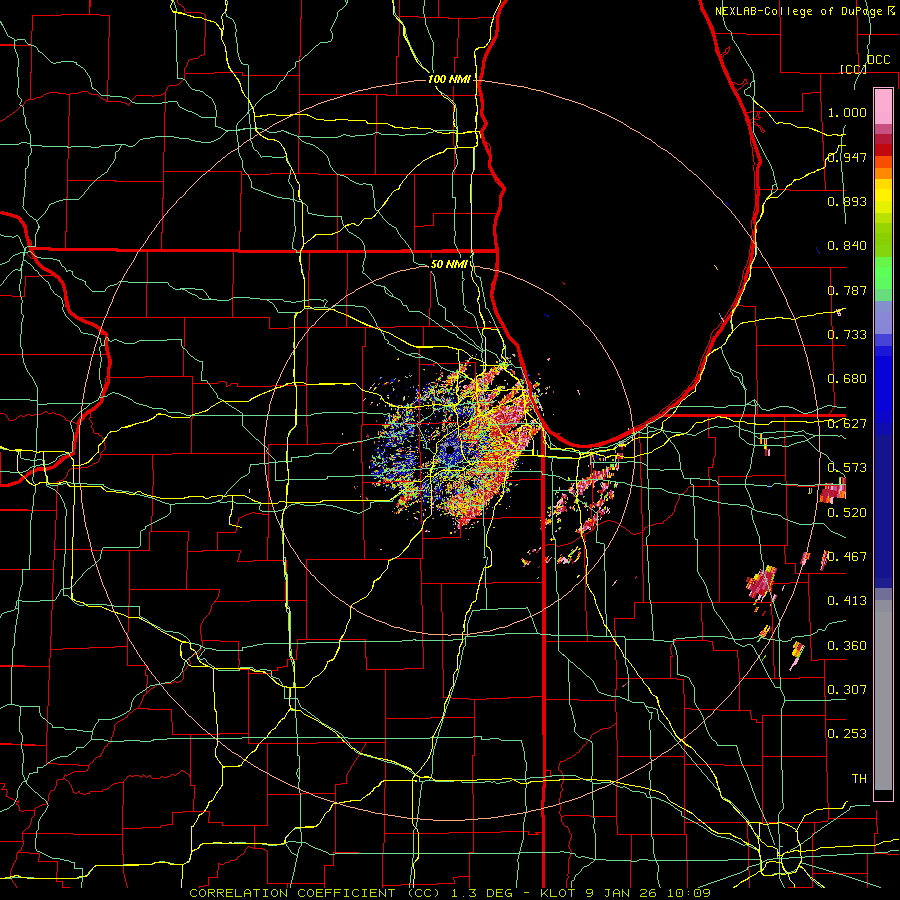The height and width of the screenshot is (900, 900).
Task: Click the Correlation Coefficient KLOT caption
Action: (450, 893)
